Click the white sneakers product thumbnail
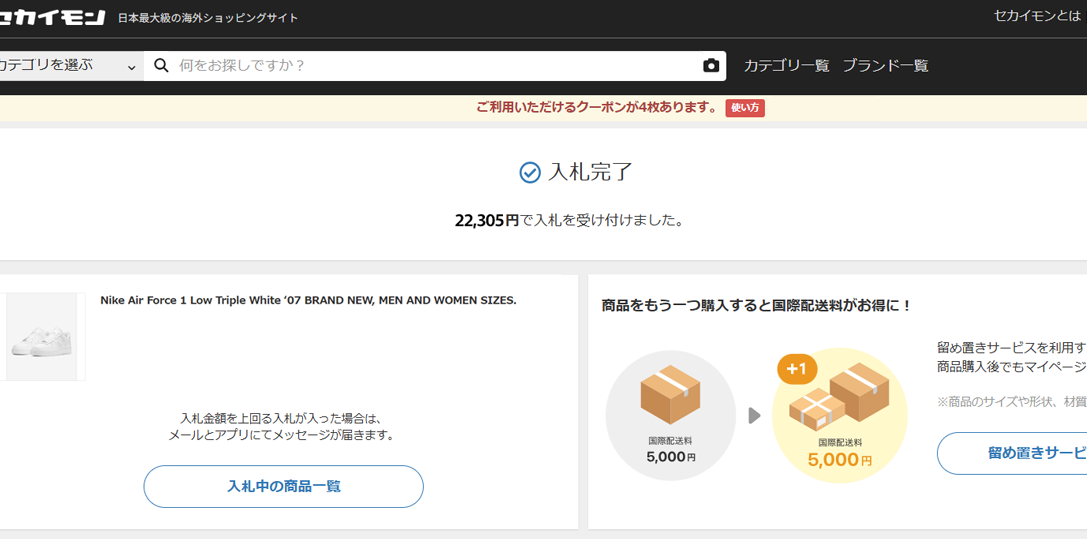The height and width of the screenshot is (539, 1087). [x=41, y=337]
